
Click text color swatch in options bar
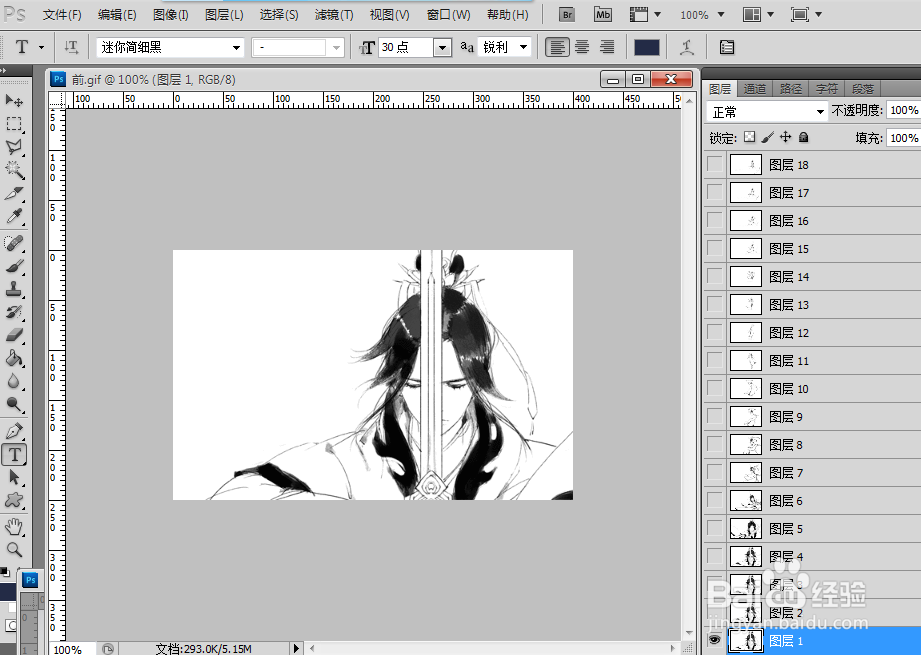(647, 47)
